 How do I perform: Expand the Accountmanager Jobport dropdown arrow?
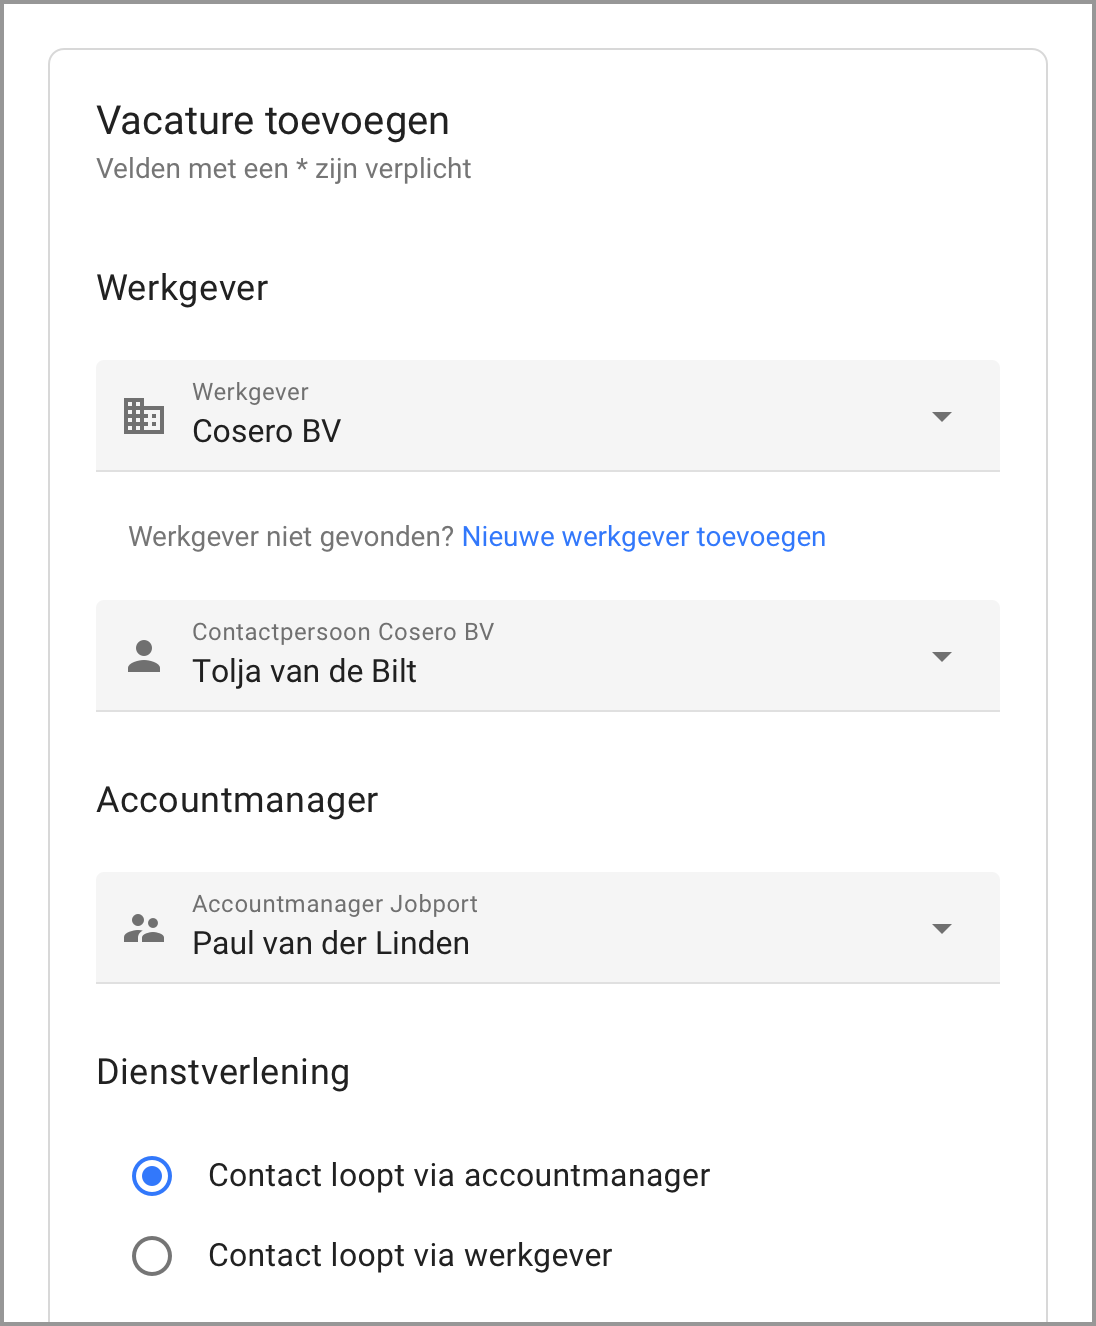941,928
